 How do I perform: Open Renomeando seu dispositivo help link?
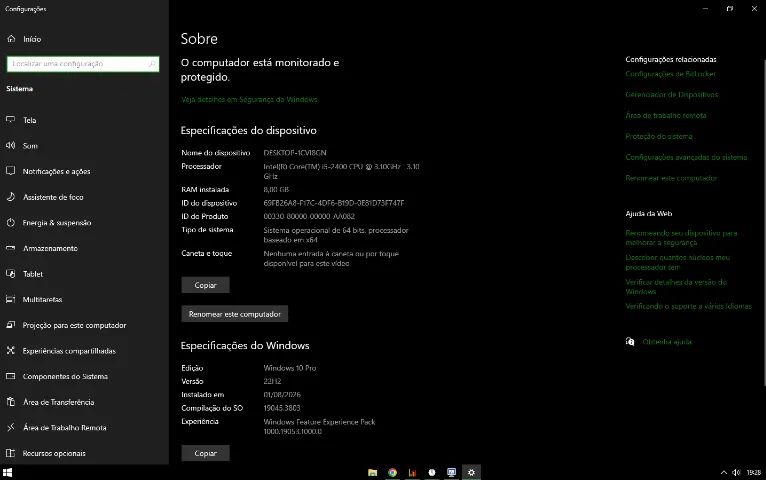pos(681,238)
